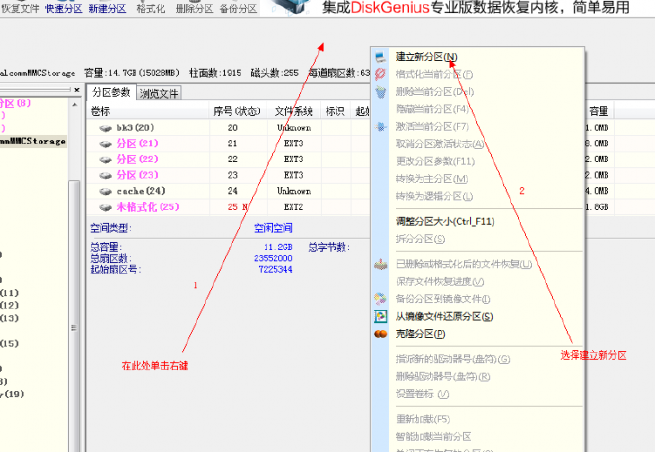Choose 更改分区参数(F11) menu entry
The width and height of the screenshot is (655, 452).
pos(435,161)
